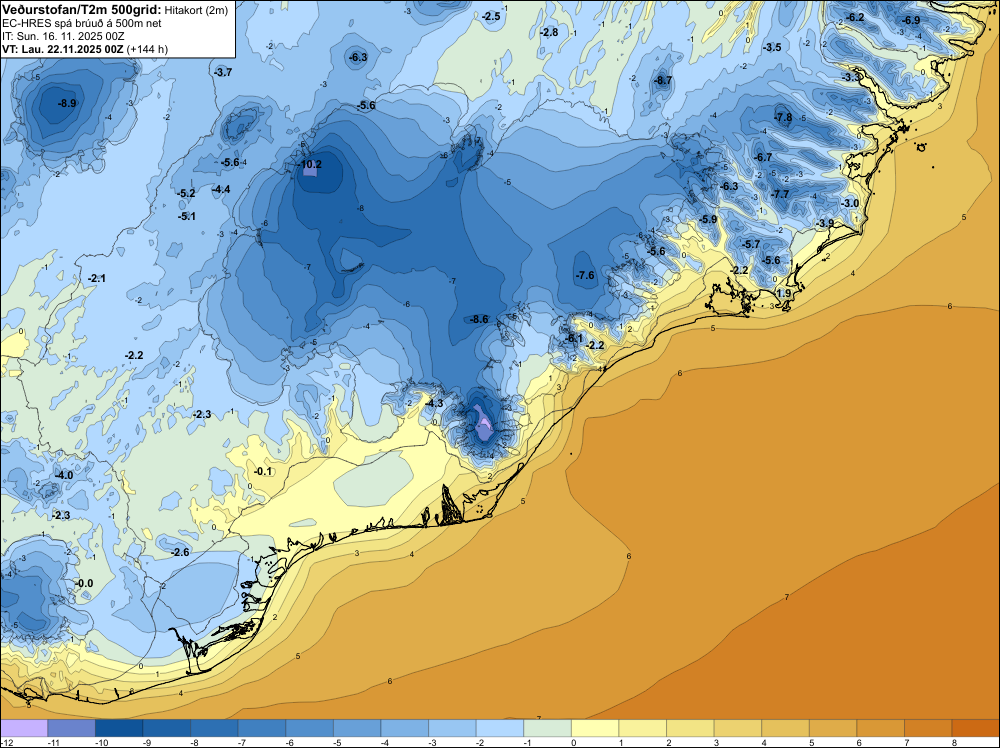Choose the dark orange legend swatch at 8
Viewport: 1000px width, 748px height.
point(976,728)
